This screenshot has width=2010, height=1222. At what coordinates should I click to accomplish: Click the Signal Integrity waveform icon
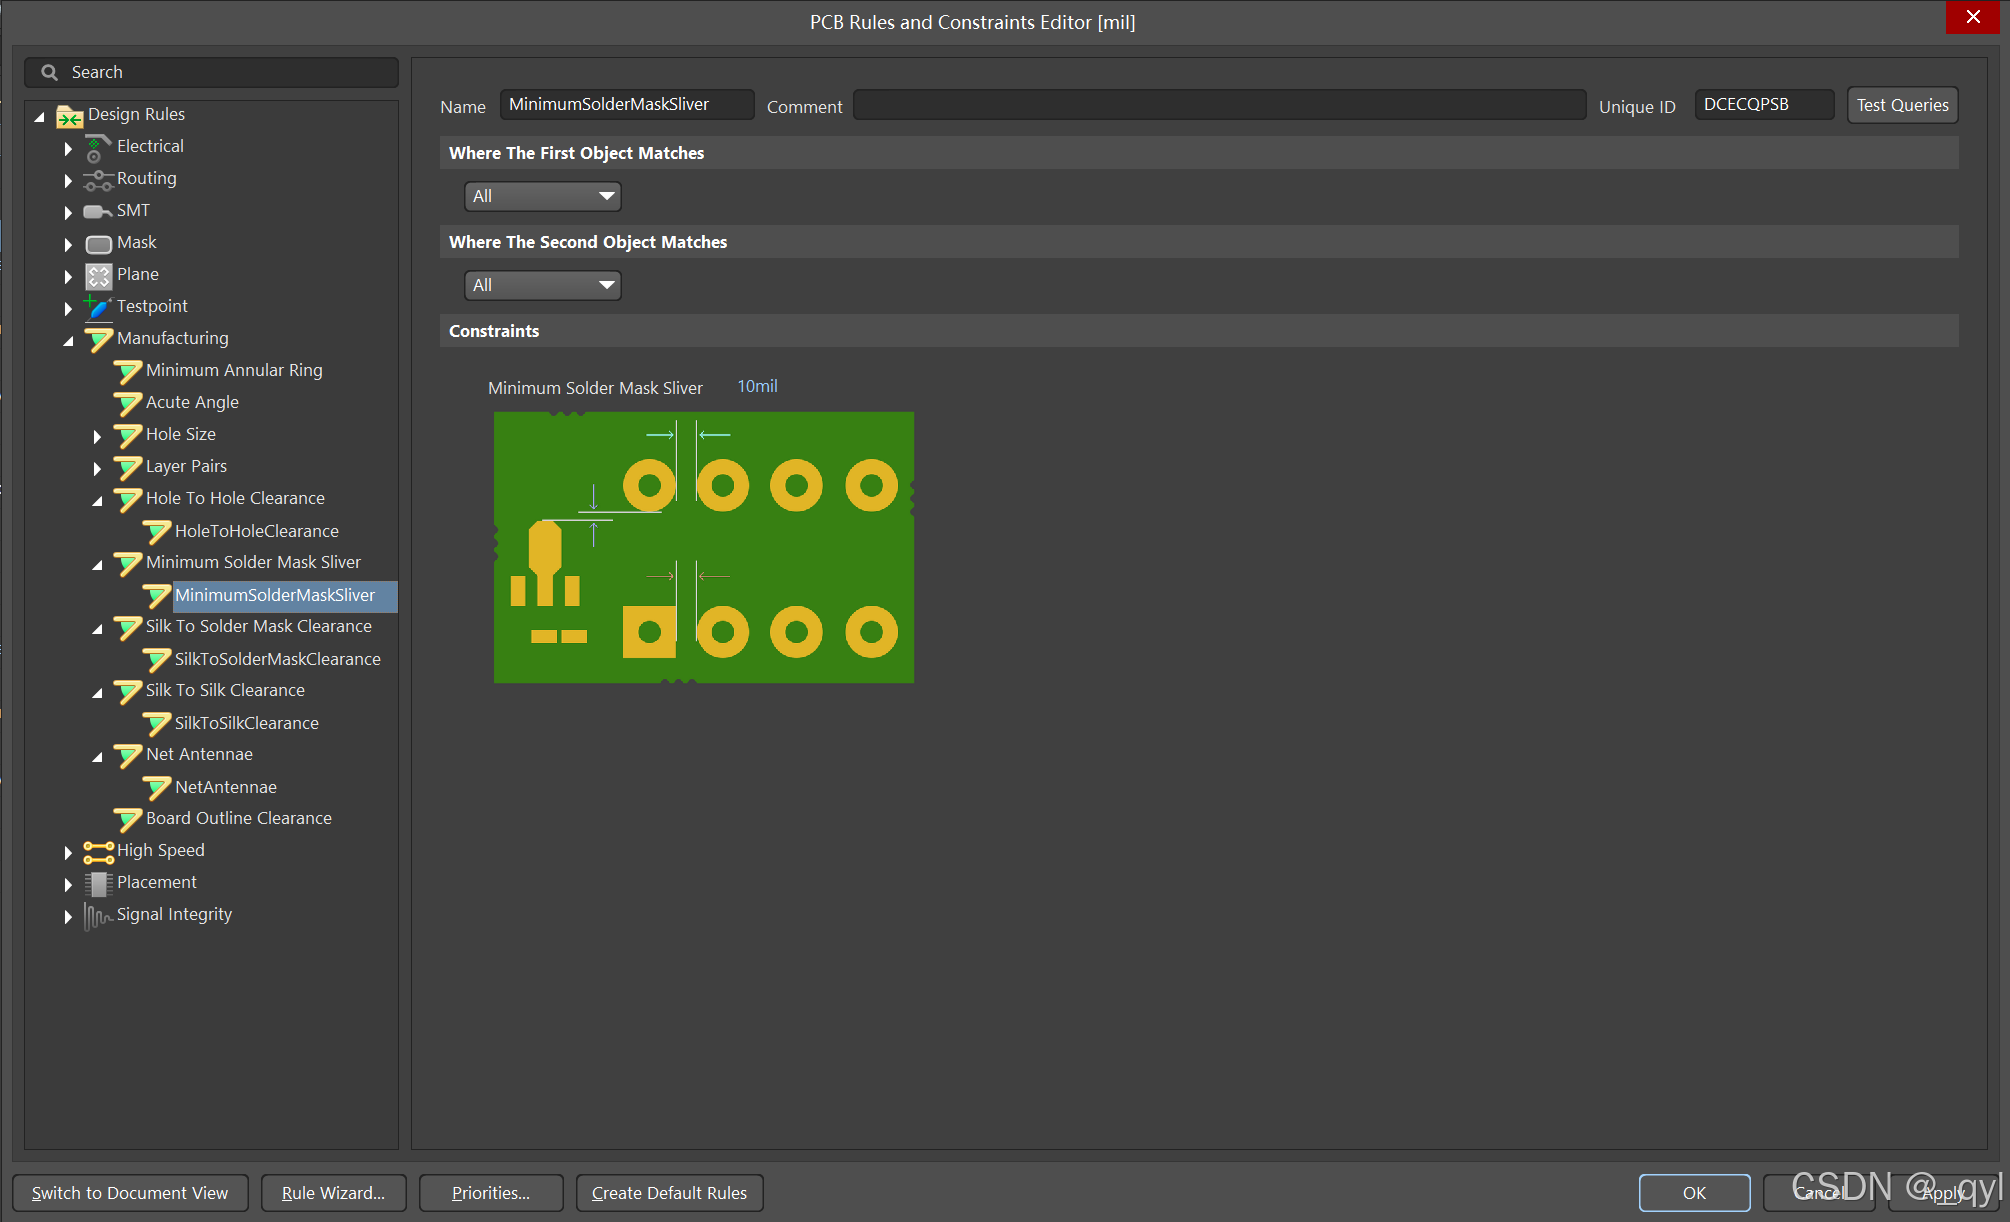pos(97,915)
